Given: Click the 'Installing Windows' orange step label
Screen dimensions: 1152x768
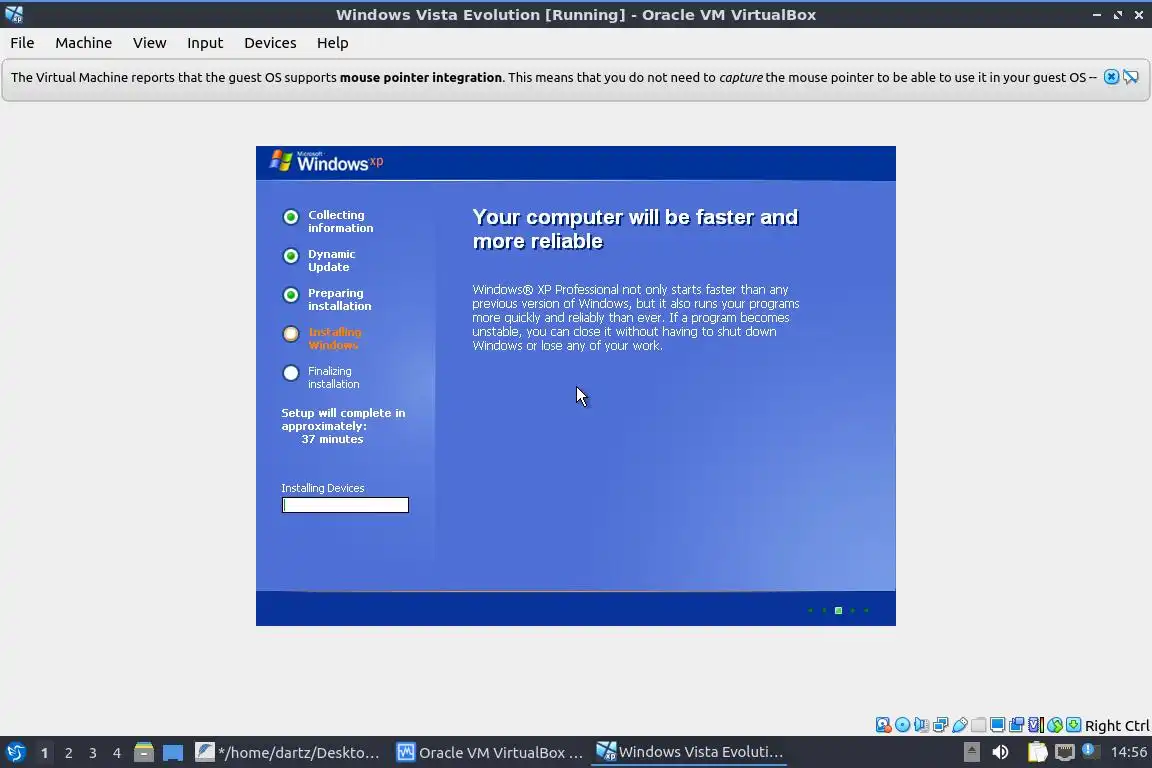Looking at the screenshot, I should point(334,338).
